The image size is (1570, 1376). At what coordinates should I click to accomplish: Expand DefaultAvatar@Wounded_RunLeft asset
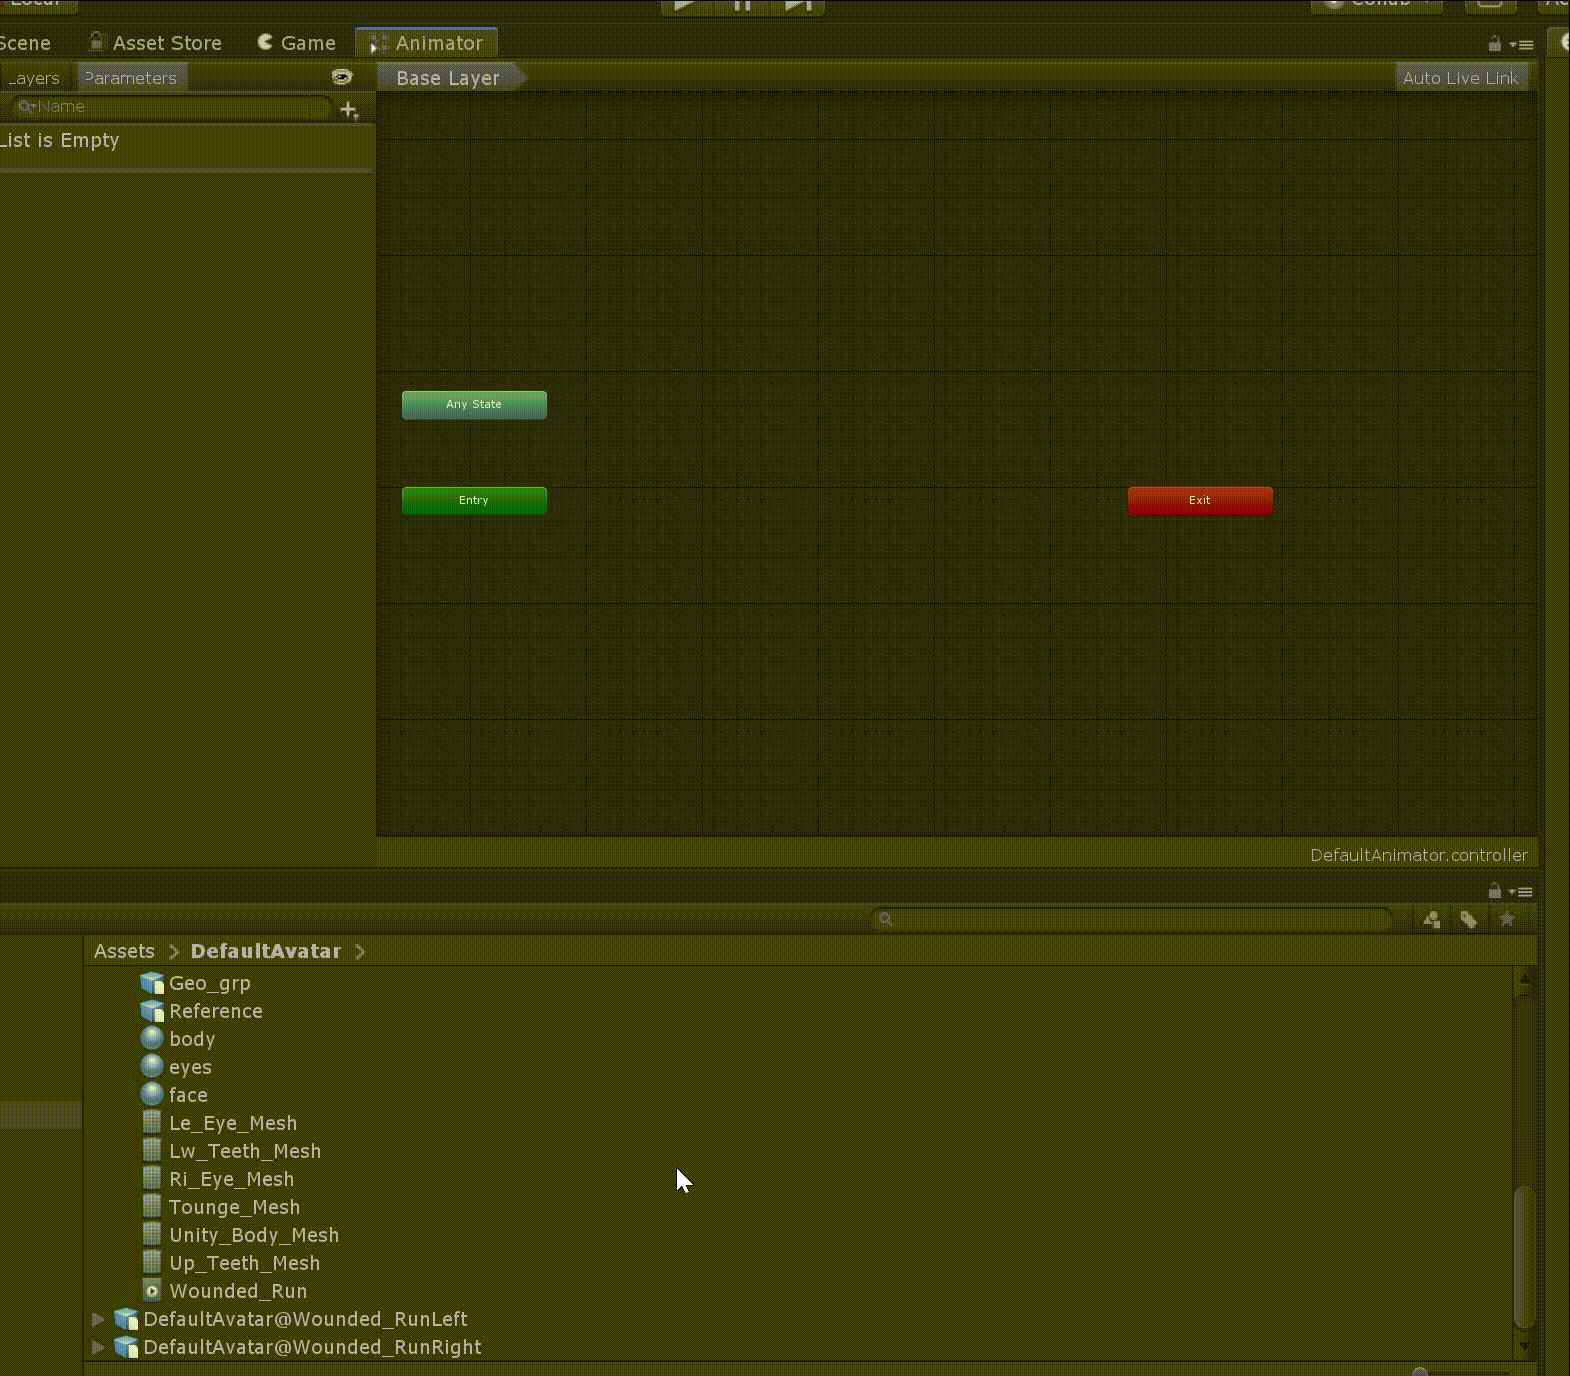(x=98, y=1319)
